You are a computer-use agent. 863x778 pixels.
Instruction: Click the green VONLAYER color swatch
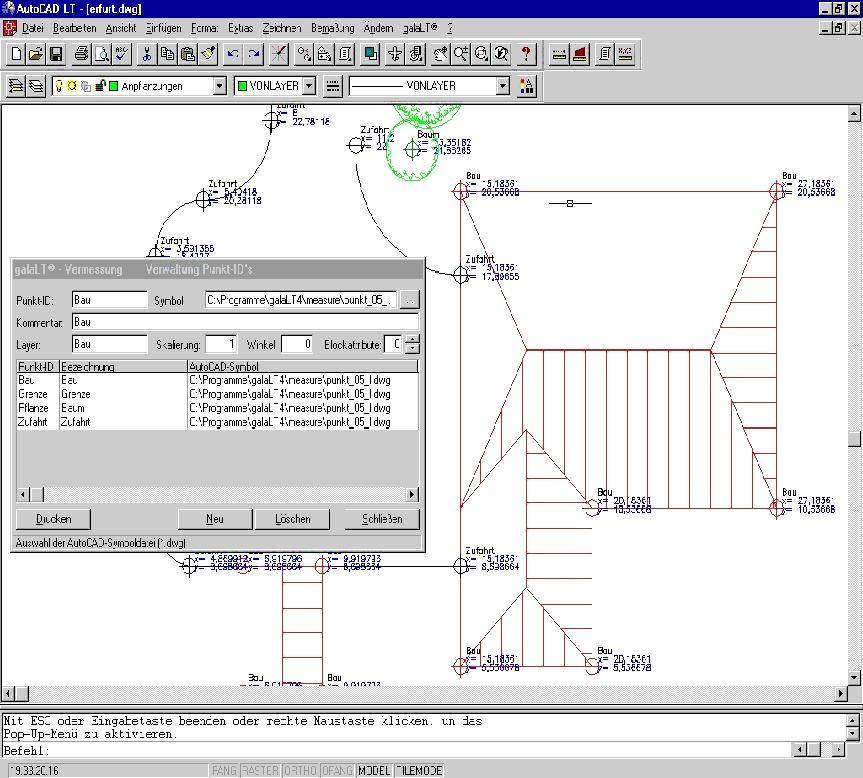[242, 86]
